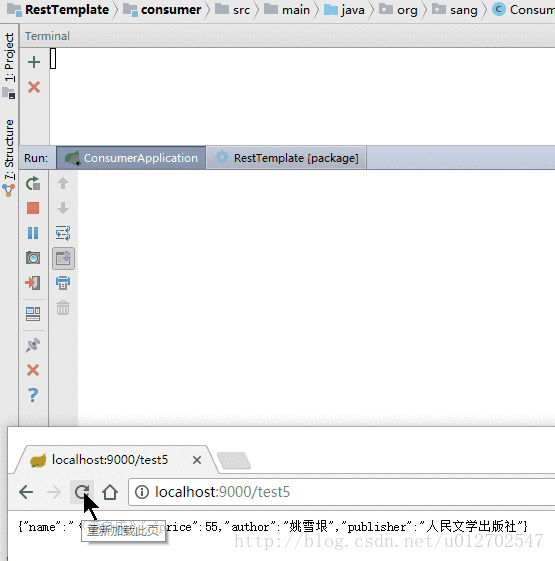This screenshot has height=561, width=555.
Task: Go back in the browser
Action: pyautogui.click(x=26, y=492)
